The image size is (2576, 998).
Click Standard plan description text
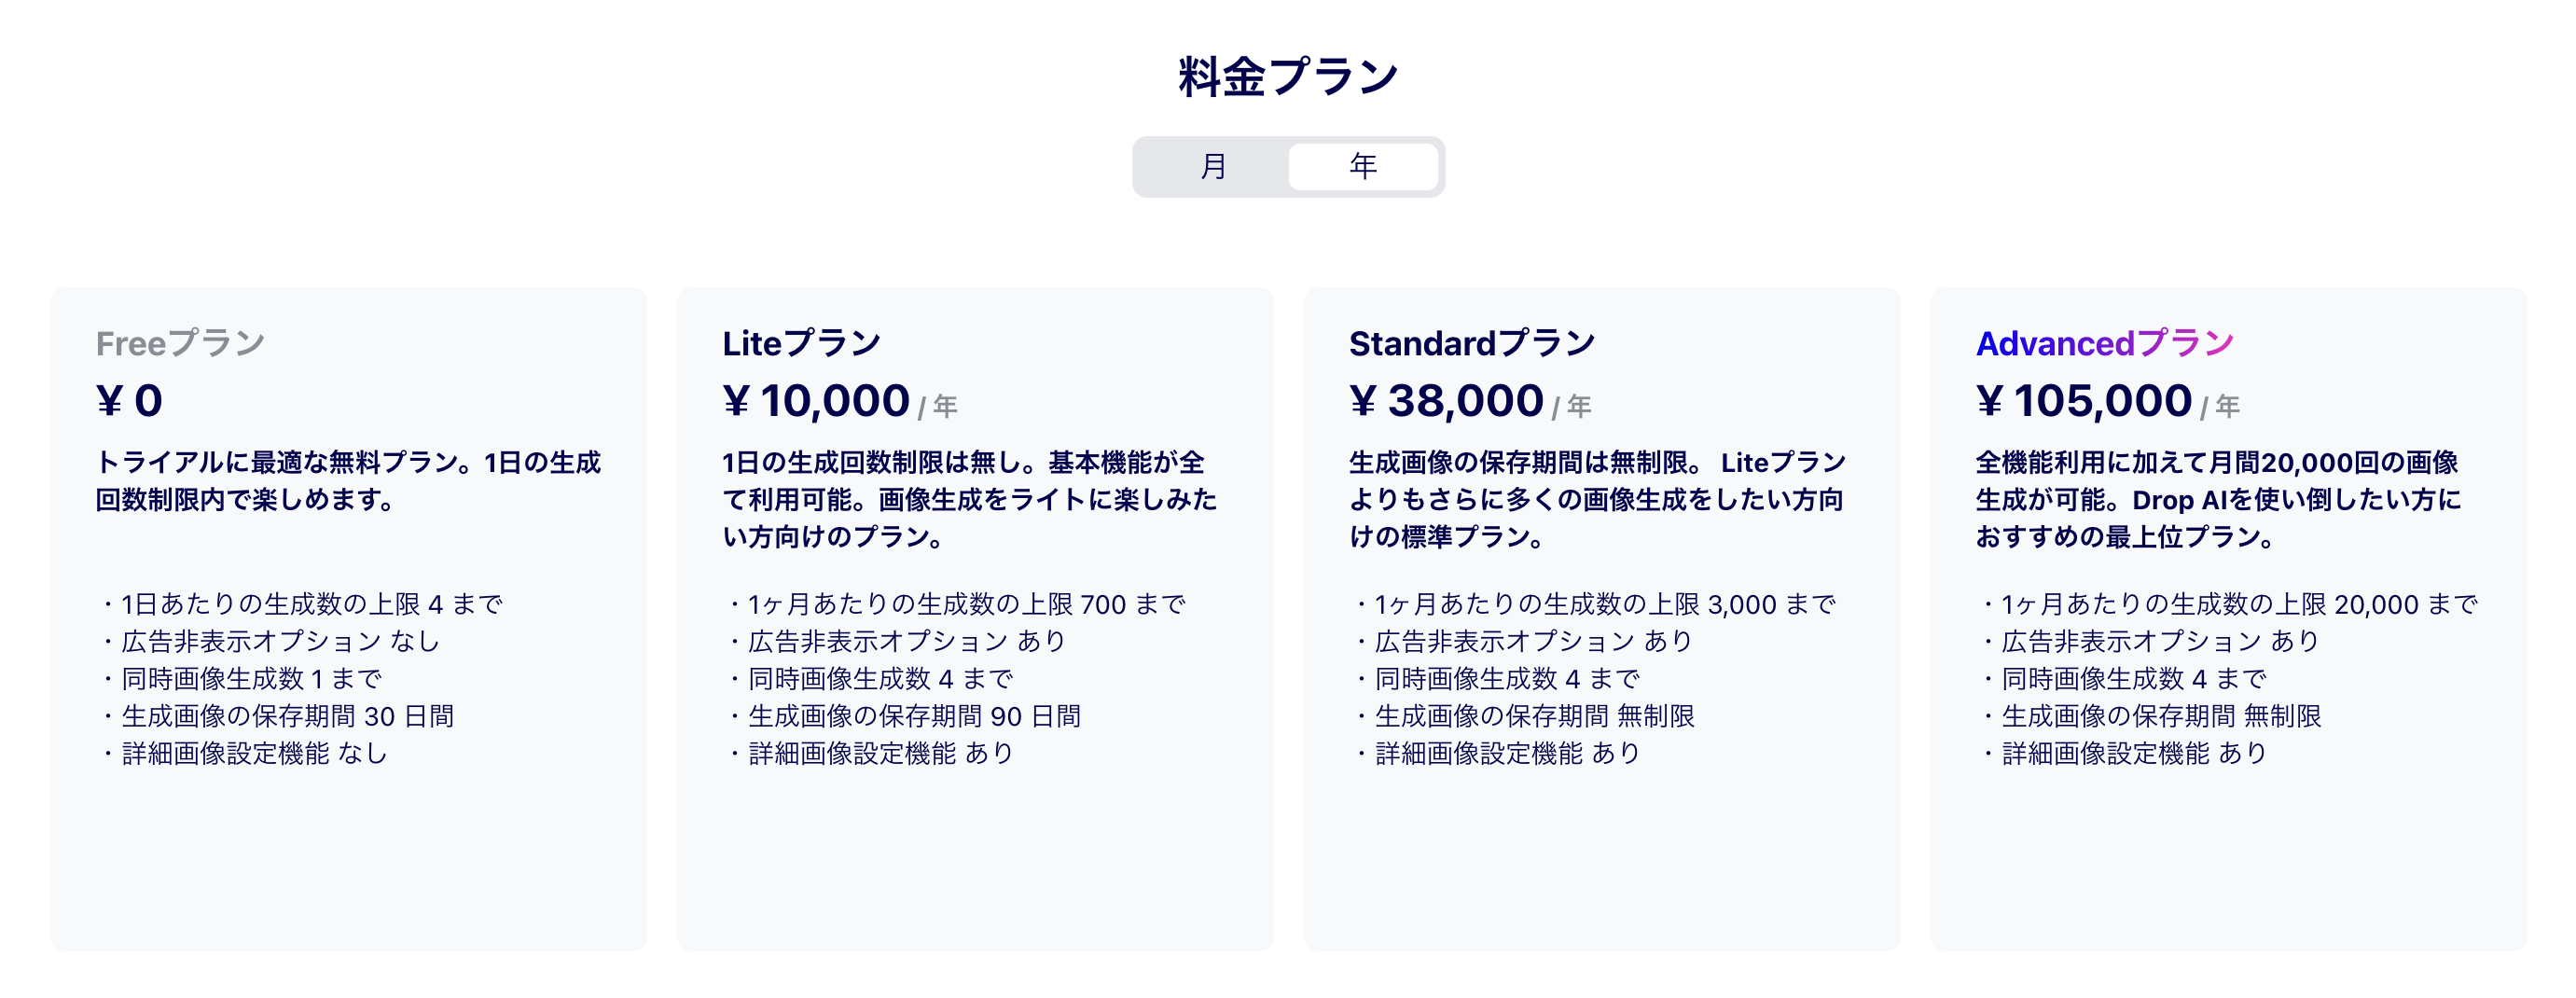1597,499
